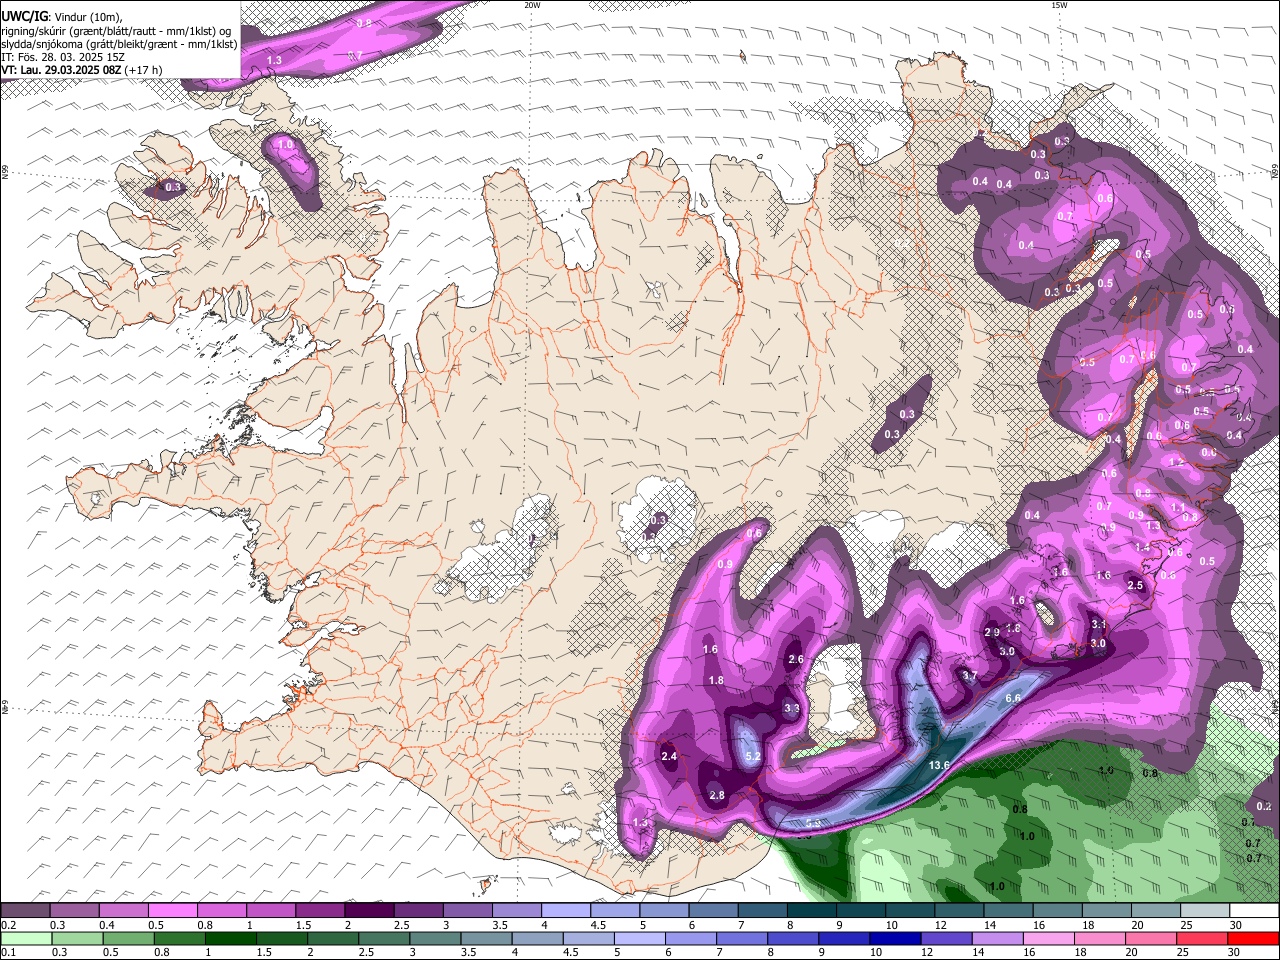The width and height of the screenshot is (1280, 960).
Task: Pick the pink rain swatch between 16 and 18
Action: coord(1049,939)
